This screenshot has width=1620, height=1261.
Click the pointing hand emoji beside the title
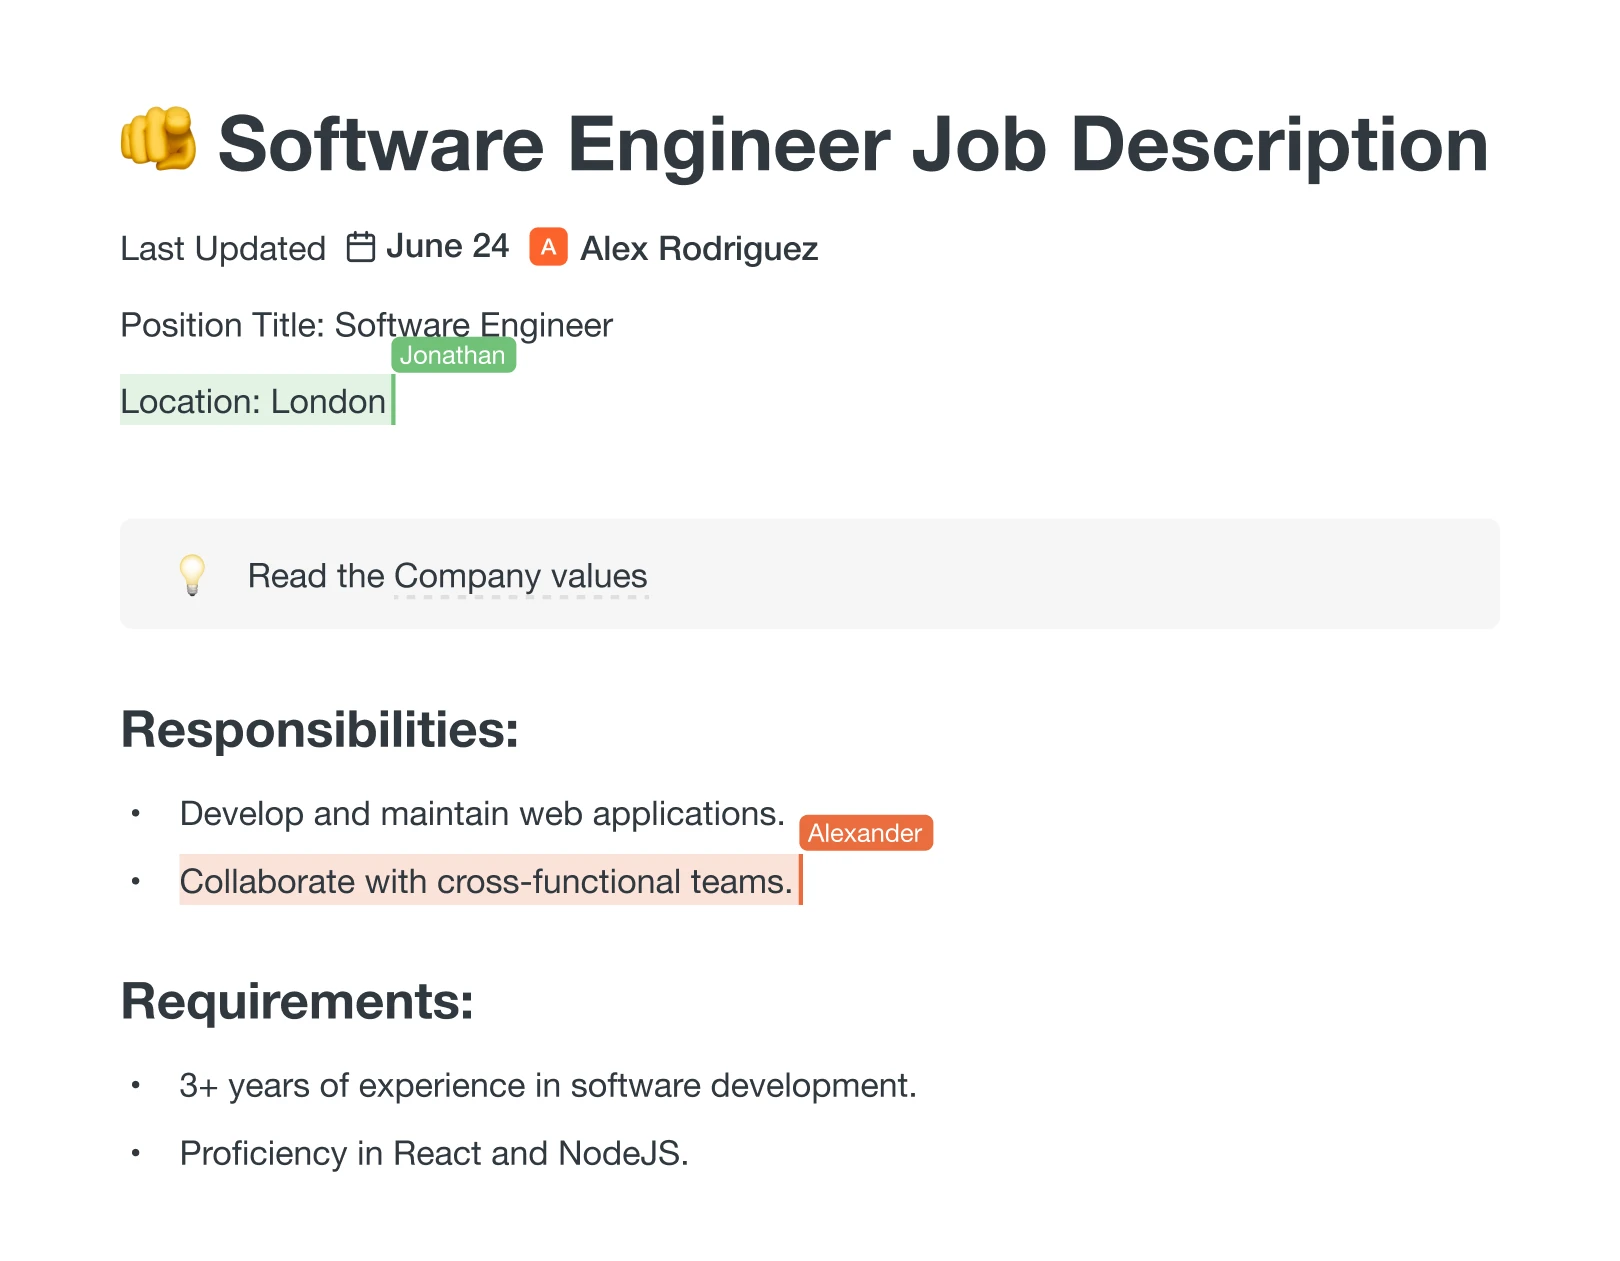coord(158,140)
